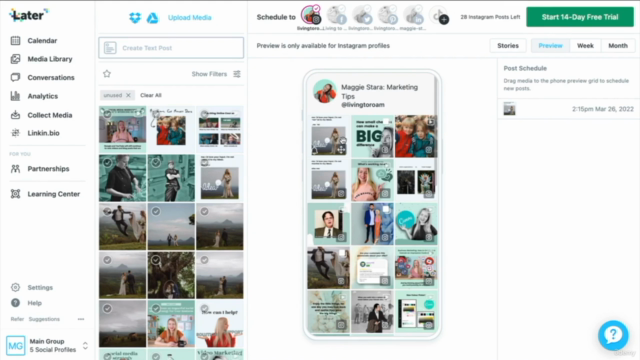Open Collect Media
640x360 pixels.
tap(50, 115)
